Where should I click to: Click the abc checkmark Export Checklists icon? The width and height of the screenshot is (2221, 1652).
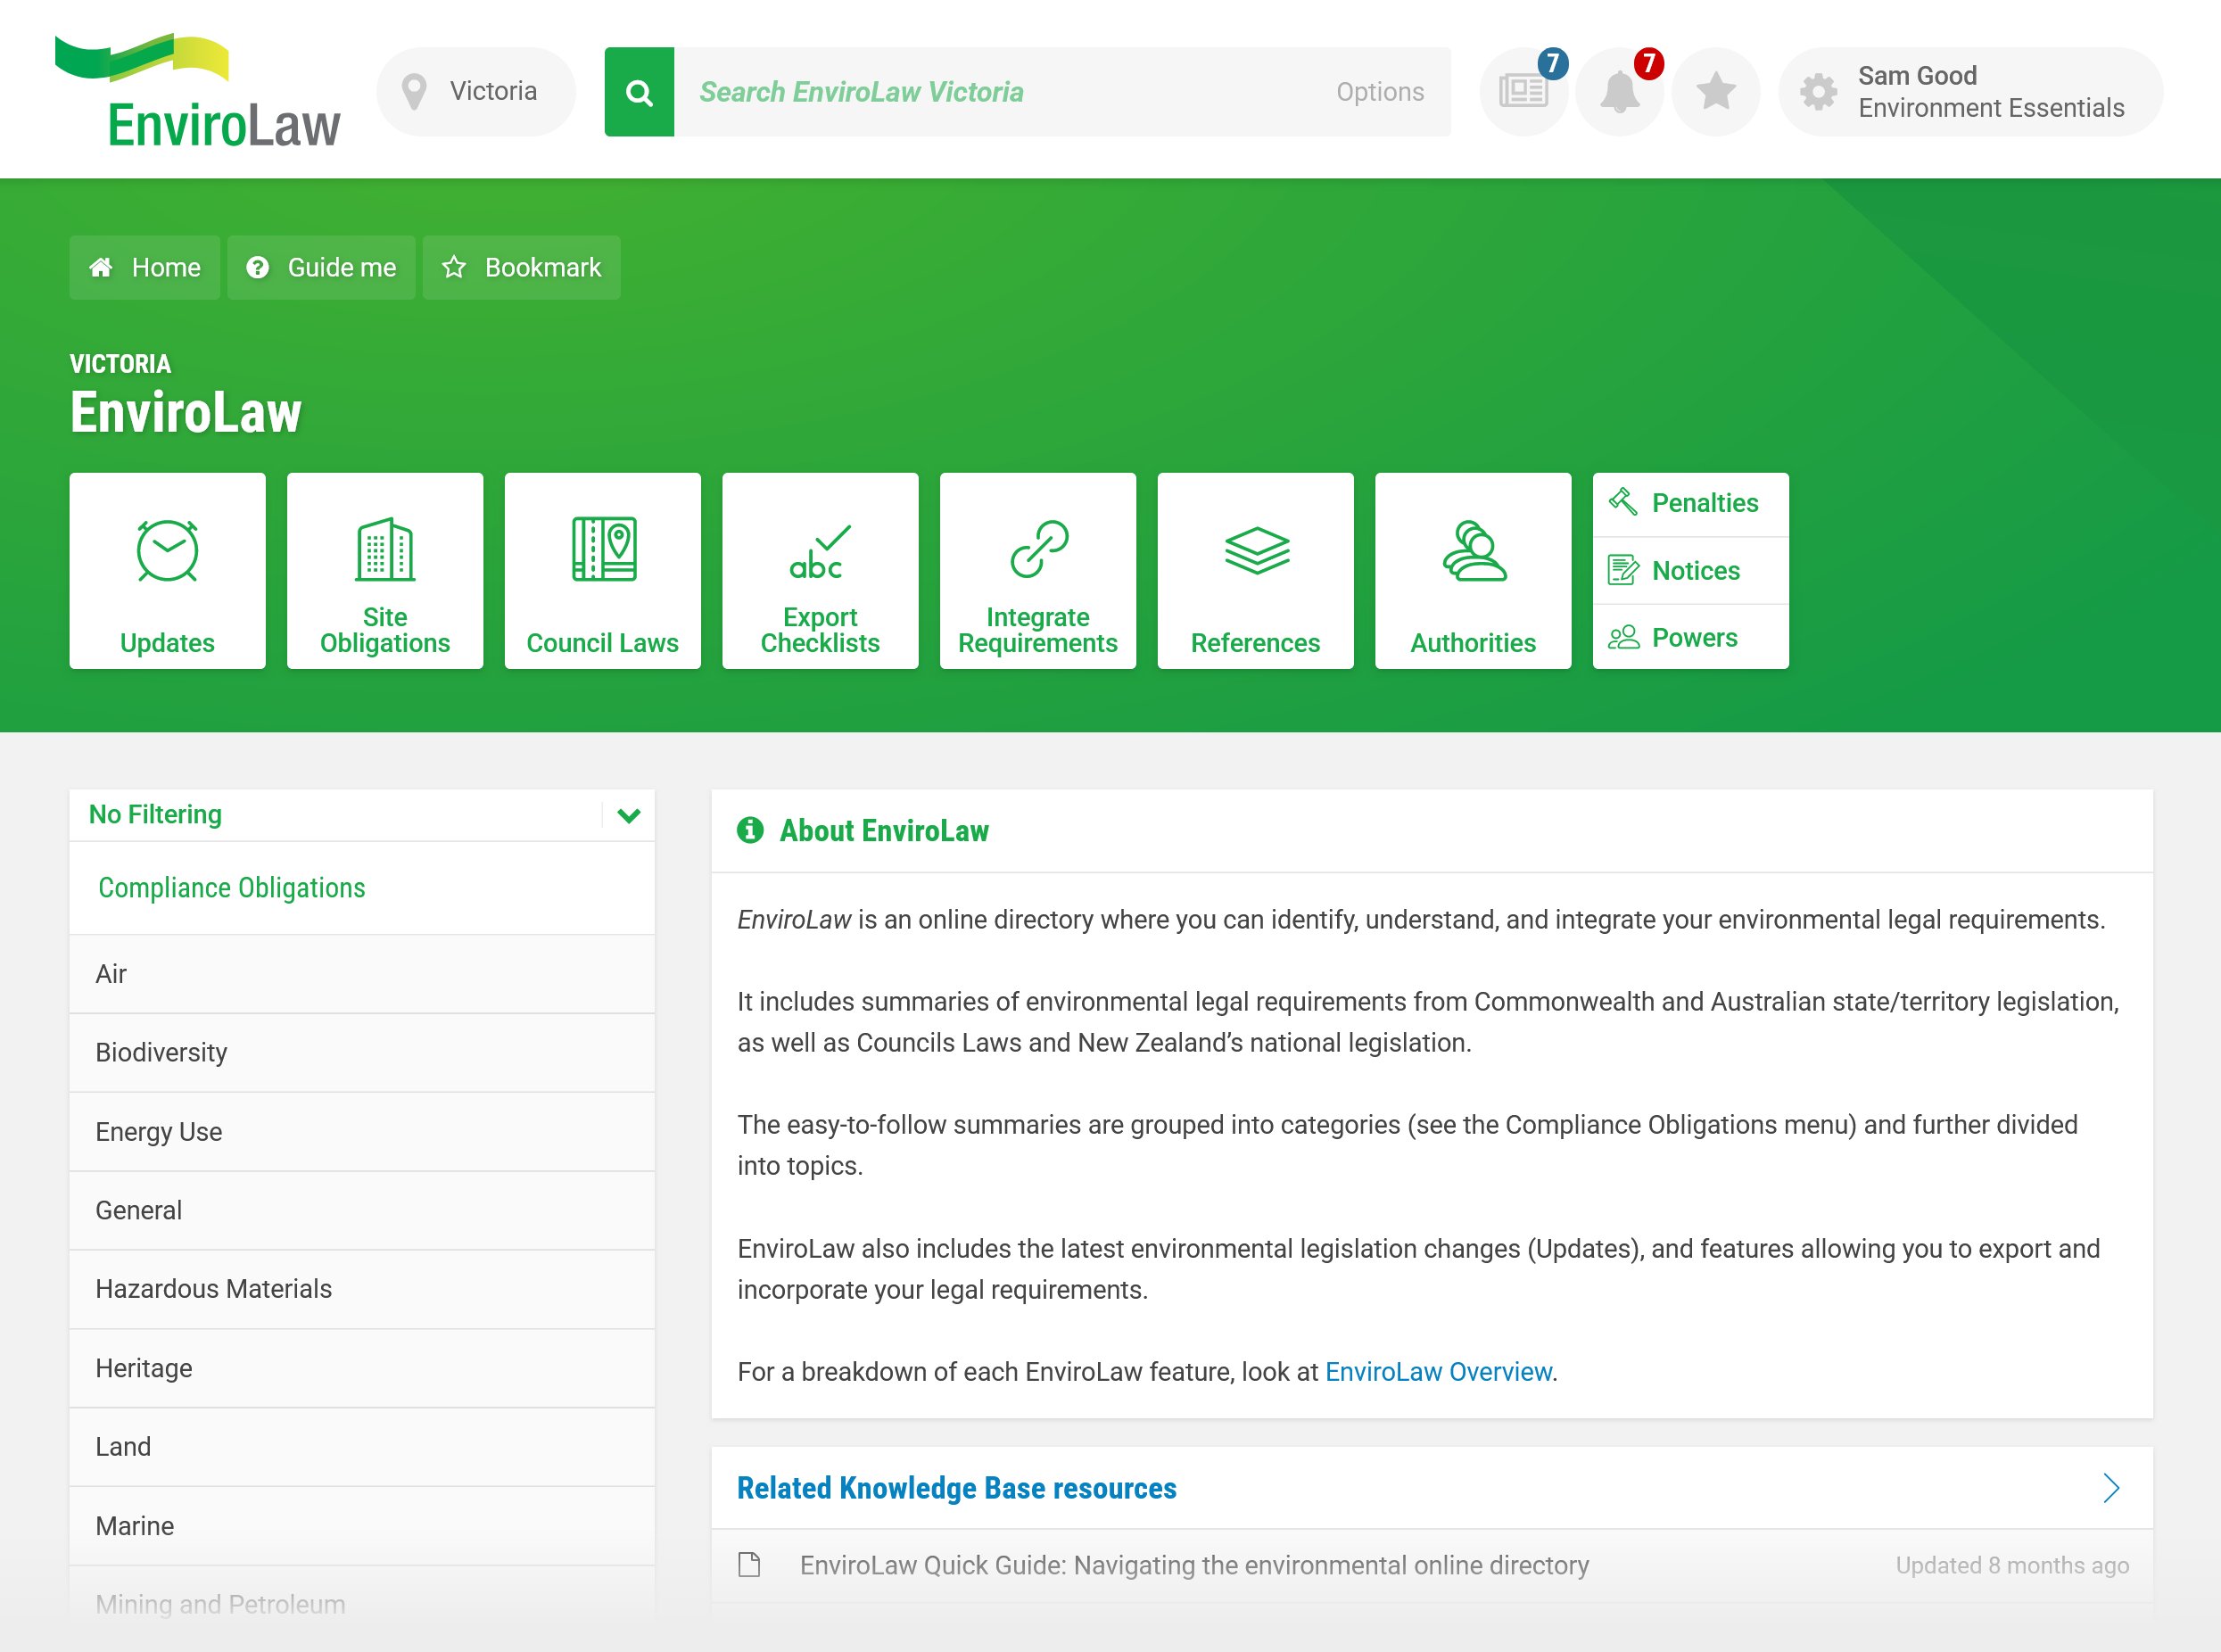[820, 552]
